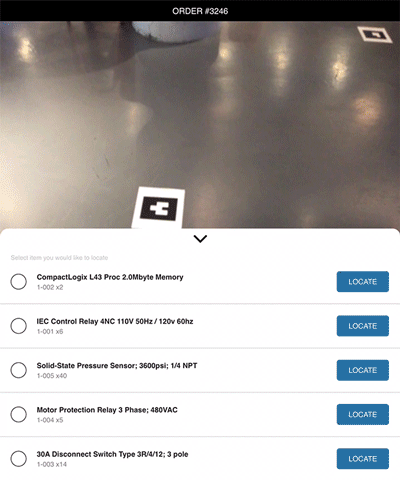
Task: Tap the distant AR marker in corner
Action: (x=375, y=34)
